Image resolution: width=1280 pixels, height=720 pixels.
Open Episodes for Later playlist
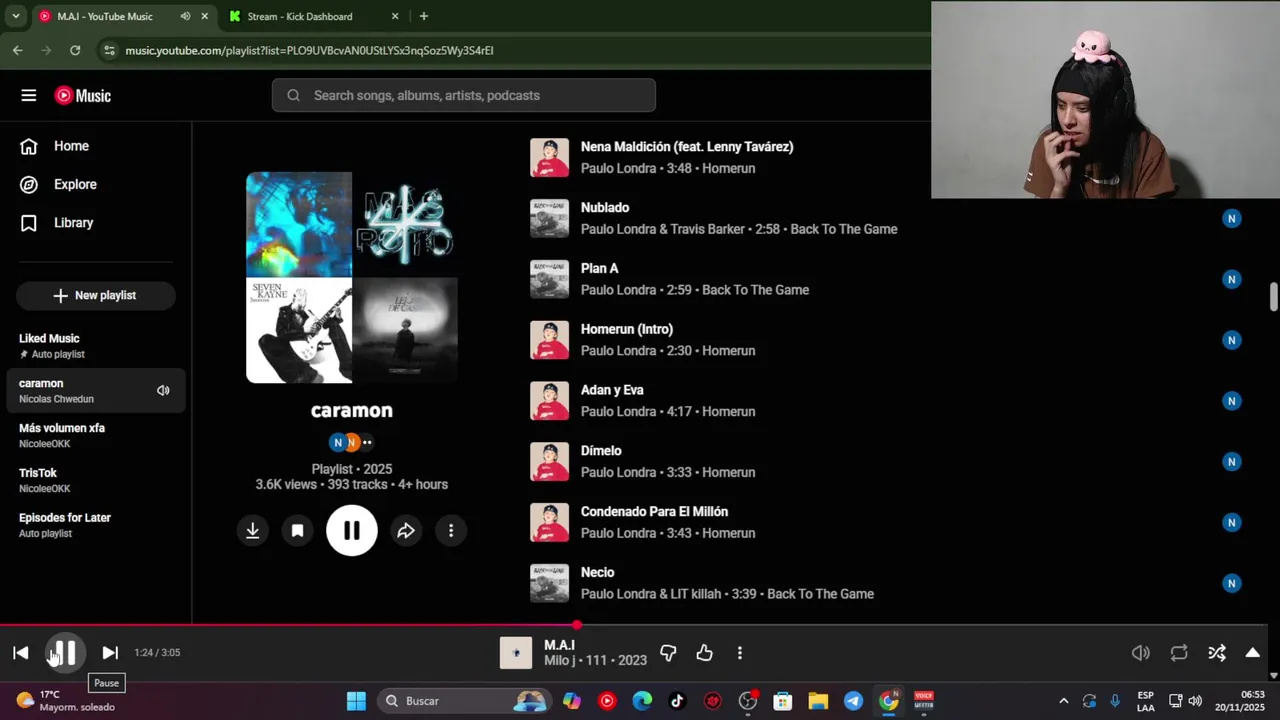coord(96,525)
